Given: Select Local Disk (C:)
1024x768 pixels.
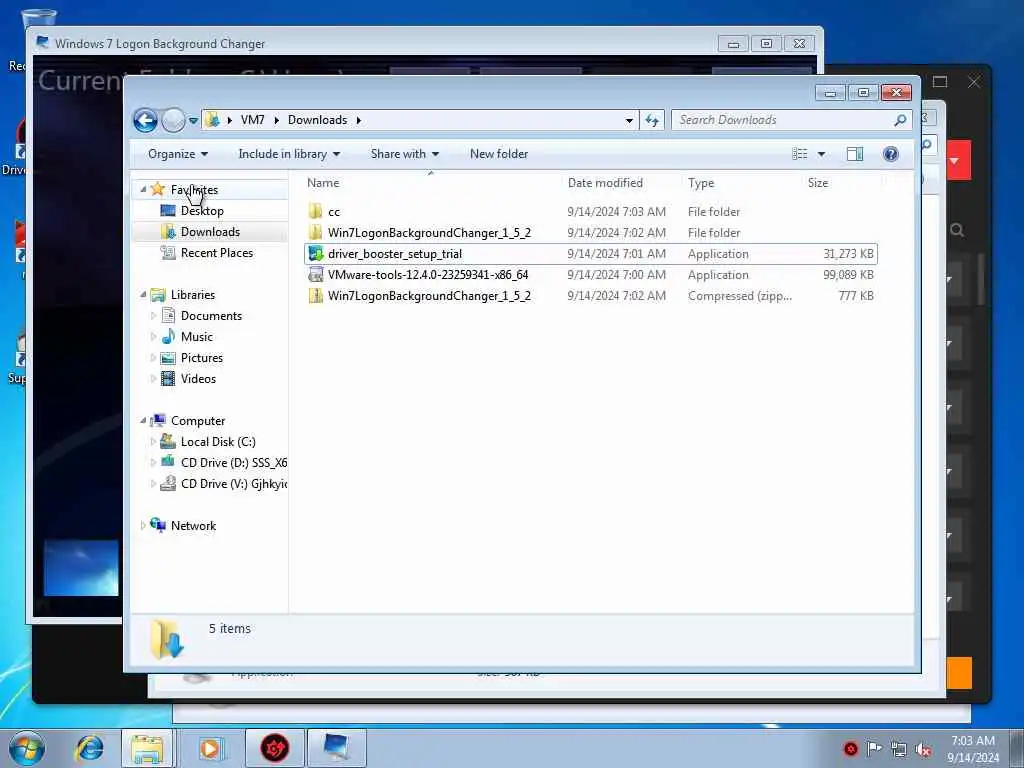Looking at the screenshot, I should (x=217, y=442).
